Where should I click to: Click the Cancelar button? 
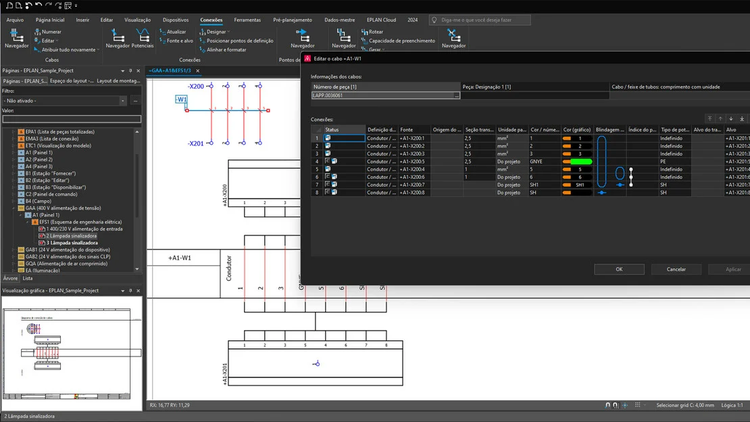click(676, 269)
